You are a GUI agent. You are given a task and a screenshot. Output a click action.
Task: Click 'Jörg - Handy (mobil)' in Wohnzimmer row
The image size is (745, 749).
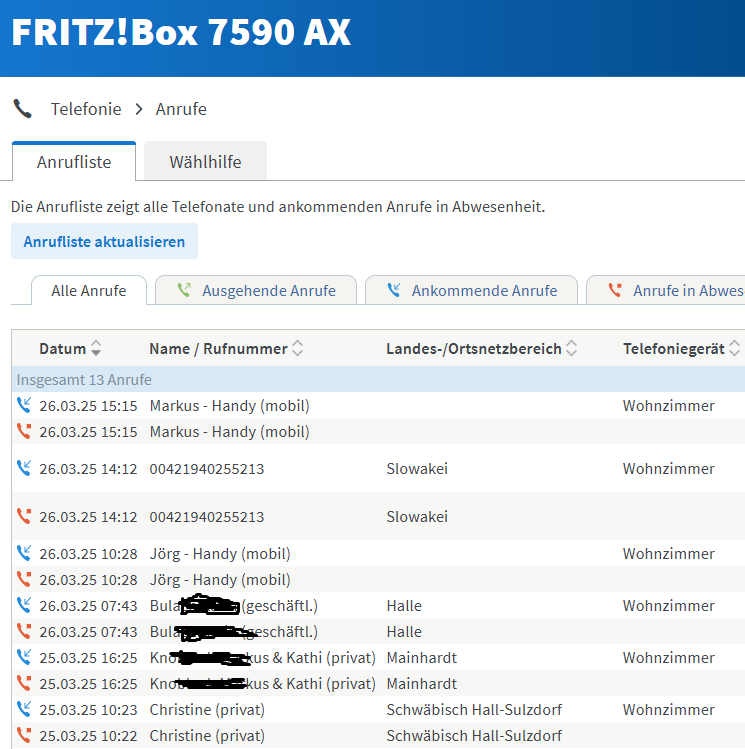(220, 554)
